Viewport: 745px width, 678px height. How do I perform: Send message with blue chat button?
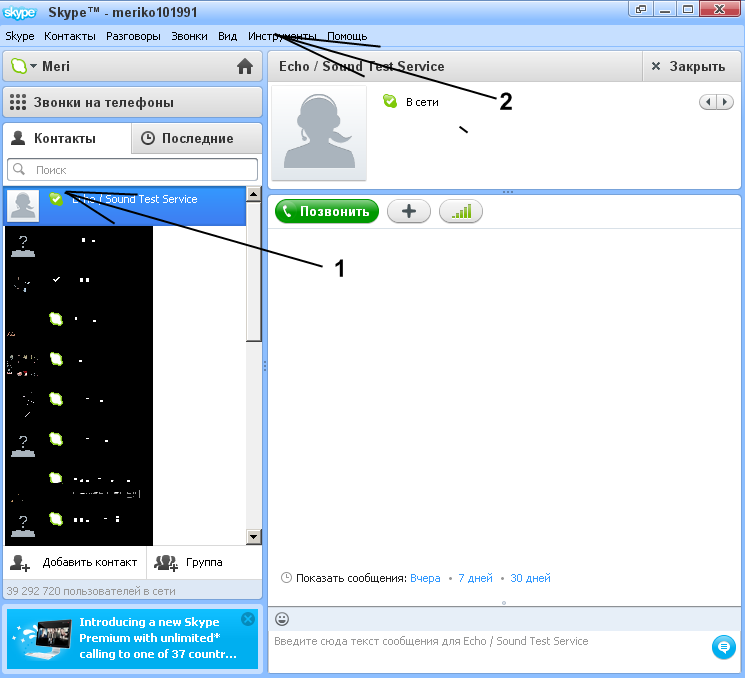tap(724, 647)
